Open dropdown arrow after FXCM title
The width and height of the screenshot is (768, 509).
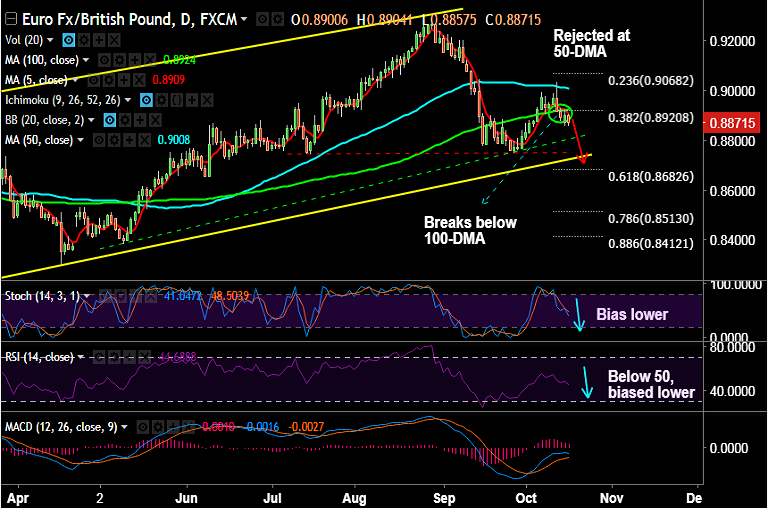[244, 20]
